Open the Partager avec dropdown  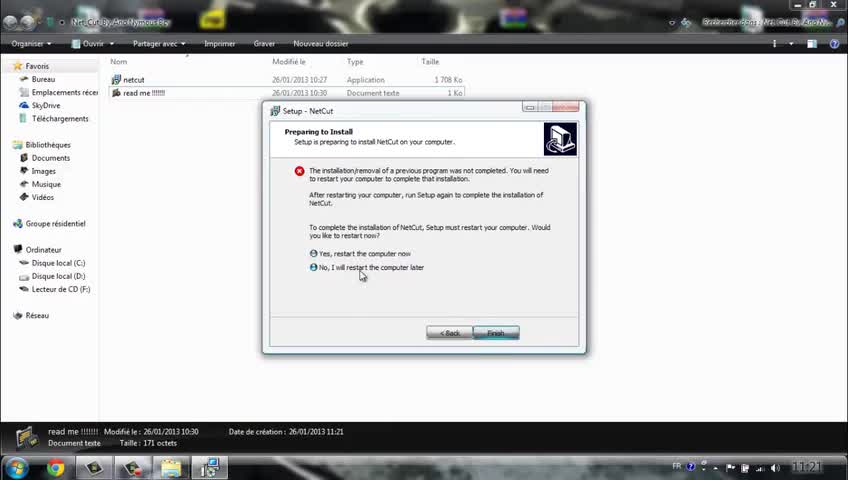pyautogui.click(x=159, y=44)
